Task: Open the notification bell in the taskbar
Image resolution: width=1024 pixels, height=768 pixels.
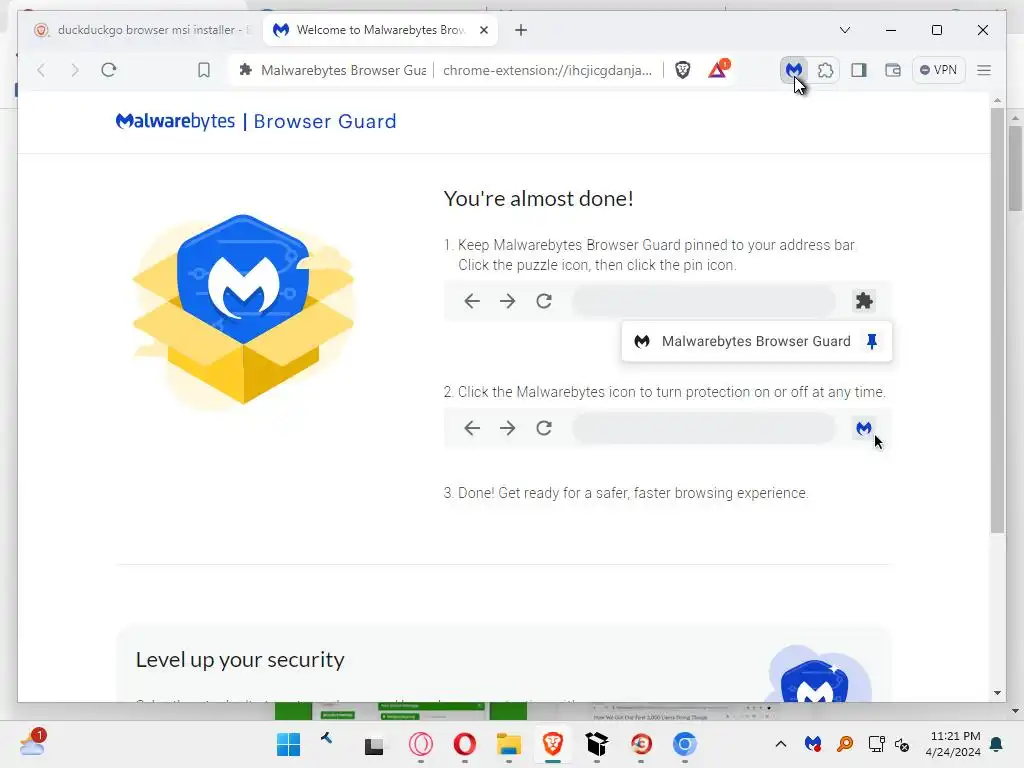Action: (x=997, y=744)
